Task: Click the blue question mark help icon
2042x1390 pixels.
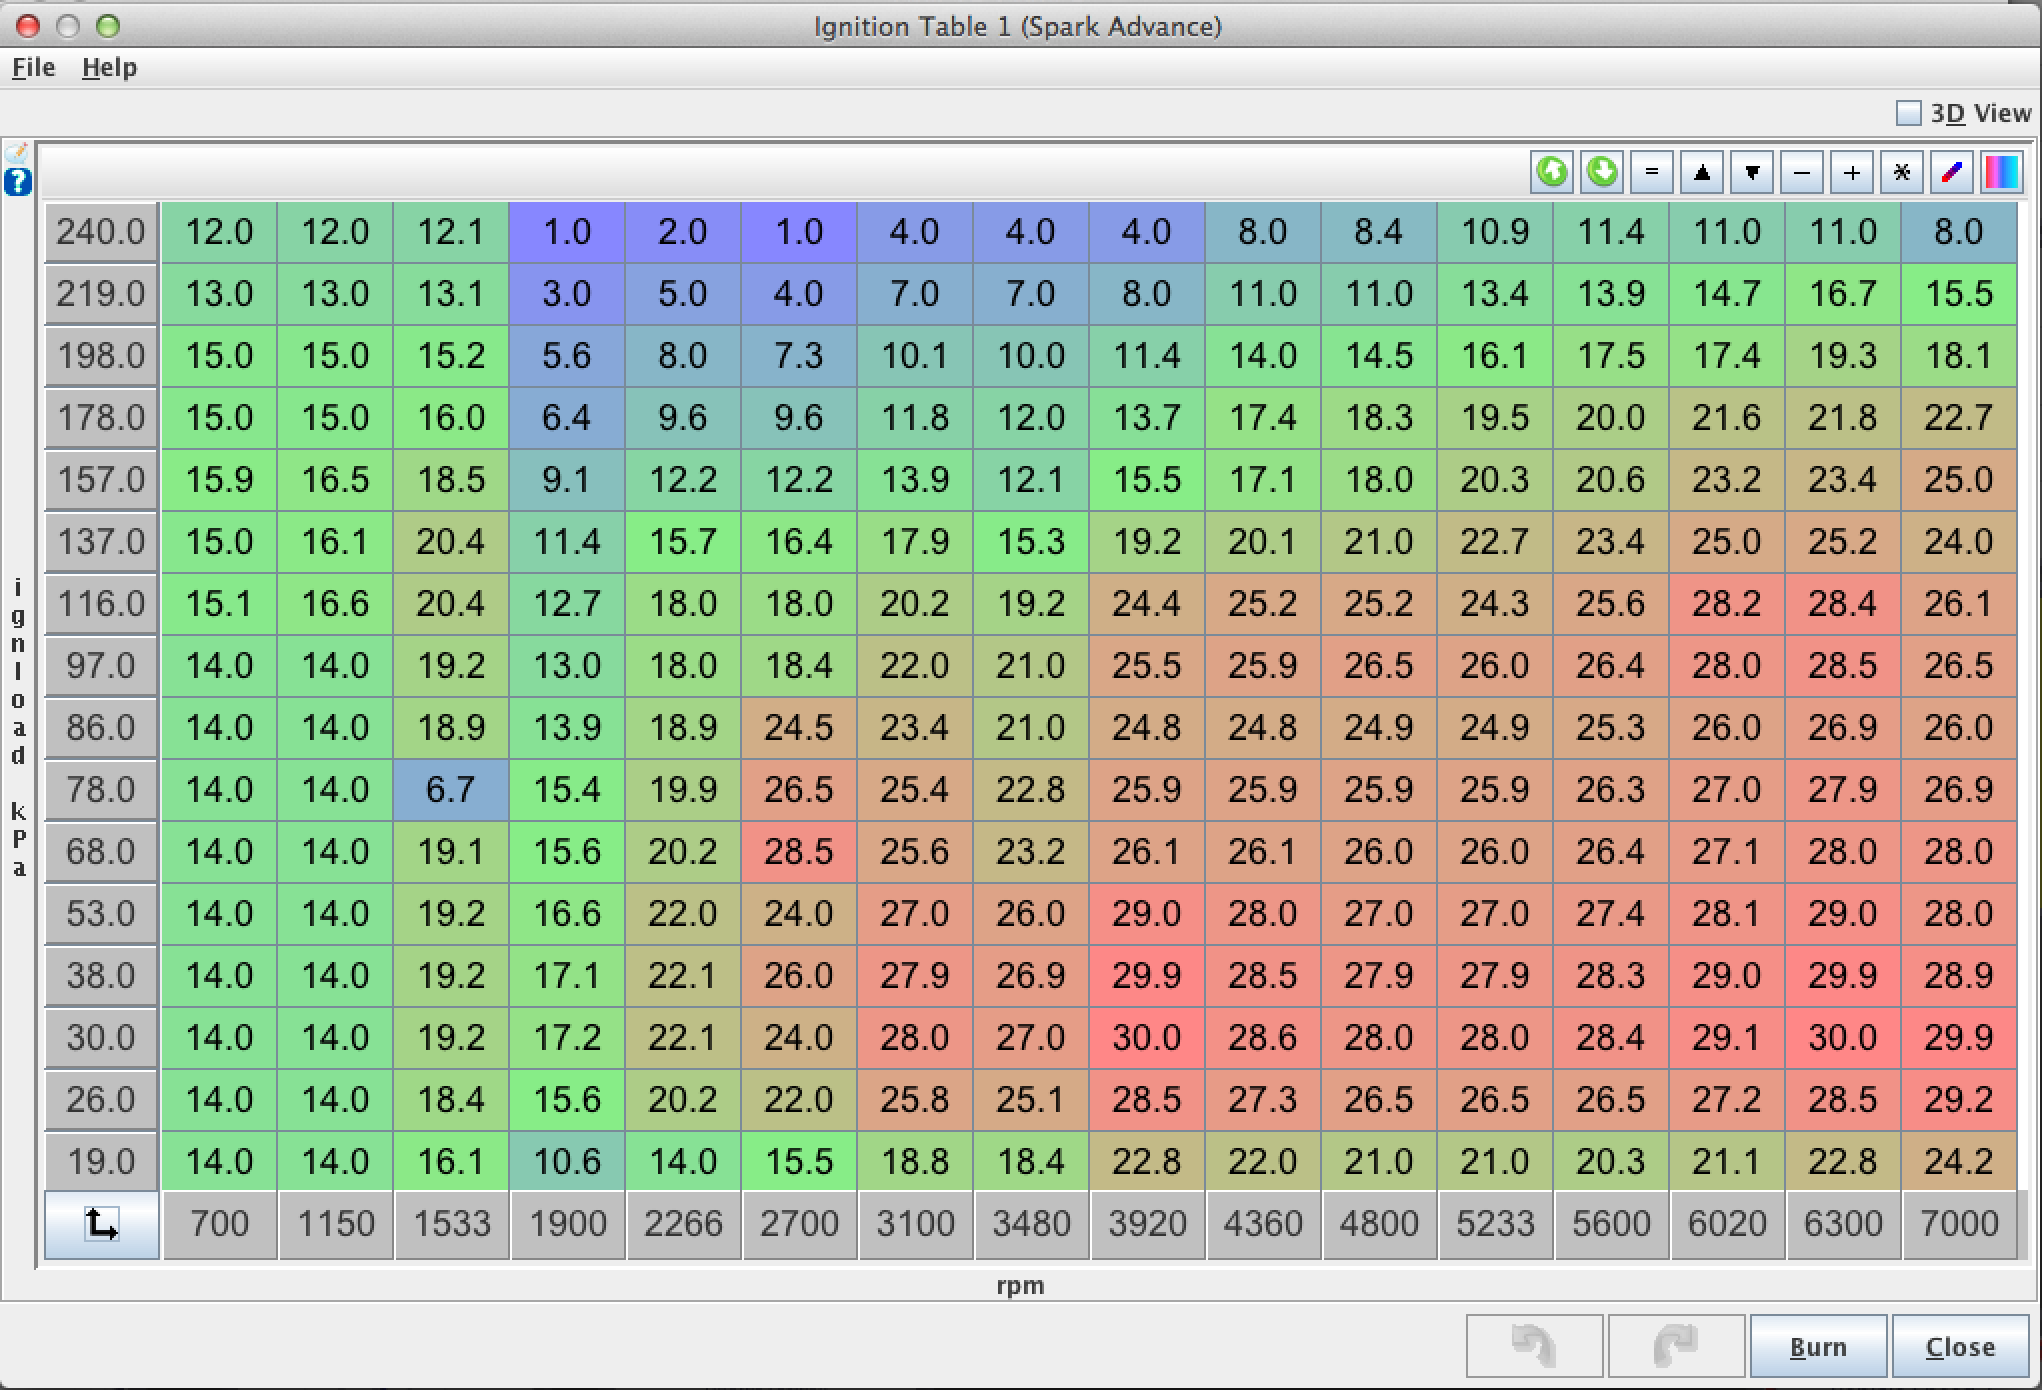Action: 18,182
